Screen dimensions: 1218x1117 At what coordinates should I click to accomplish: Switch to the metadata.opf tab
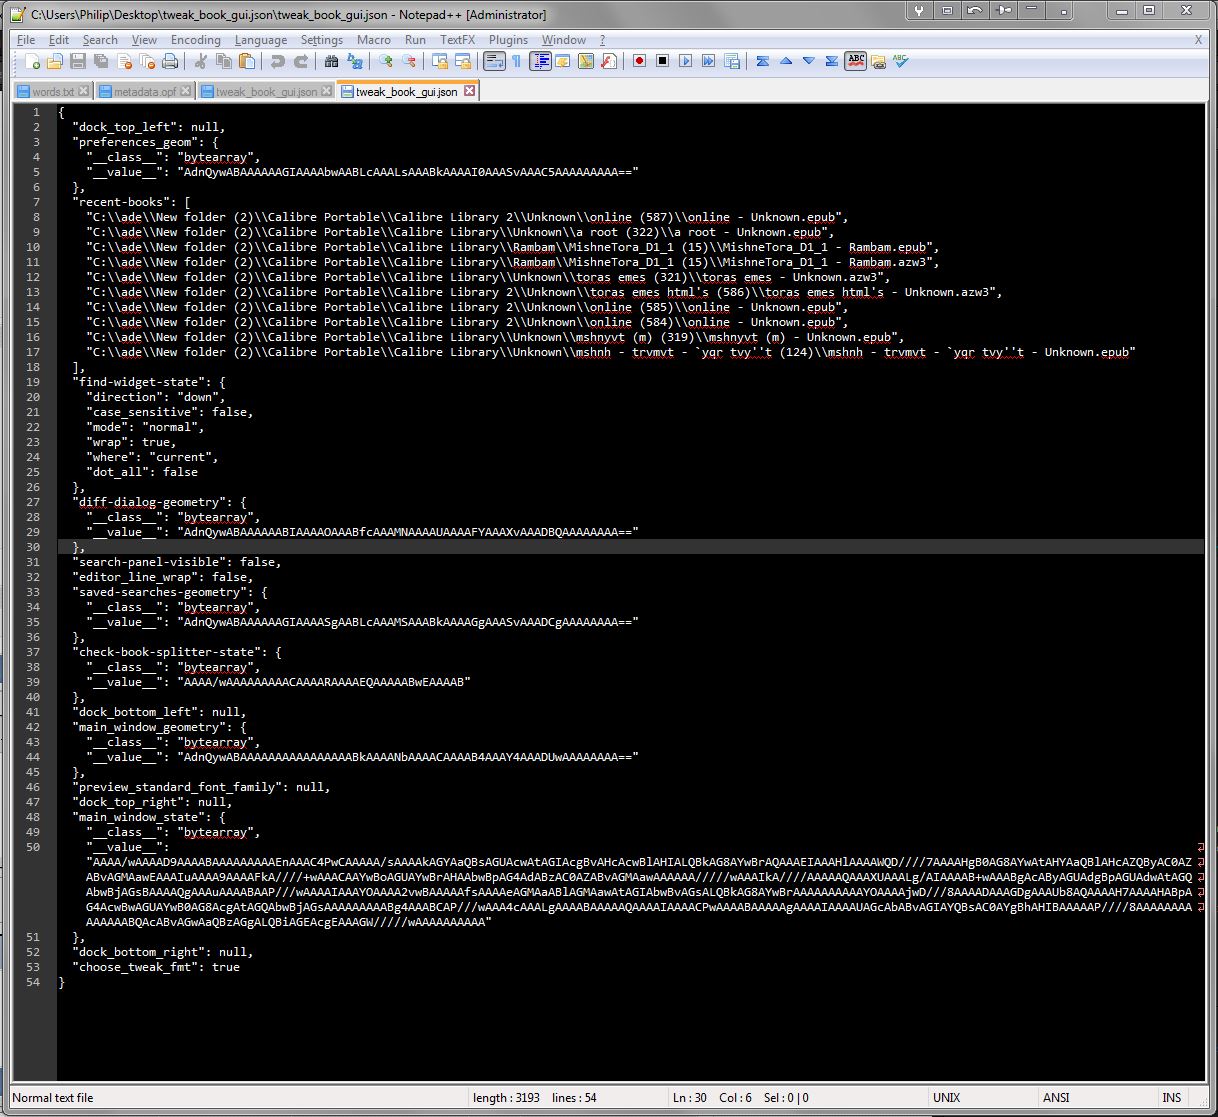tap(145, 91)
